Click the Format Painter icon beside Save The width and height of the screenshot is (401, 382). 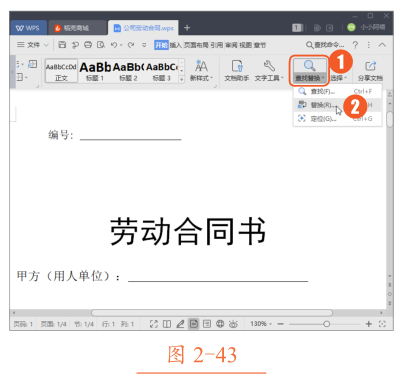pyautogui.click(x=75, y=45)
